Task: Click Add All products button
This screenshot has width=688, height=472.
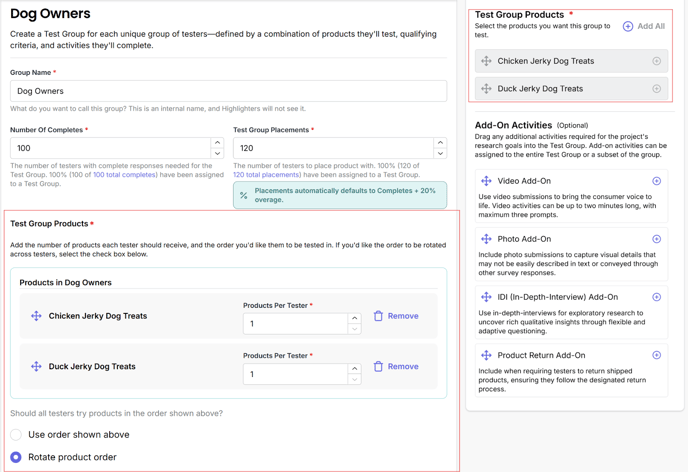Action: [644, 26]
